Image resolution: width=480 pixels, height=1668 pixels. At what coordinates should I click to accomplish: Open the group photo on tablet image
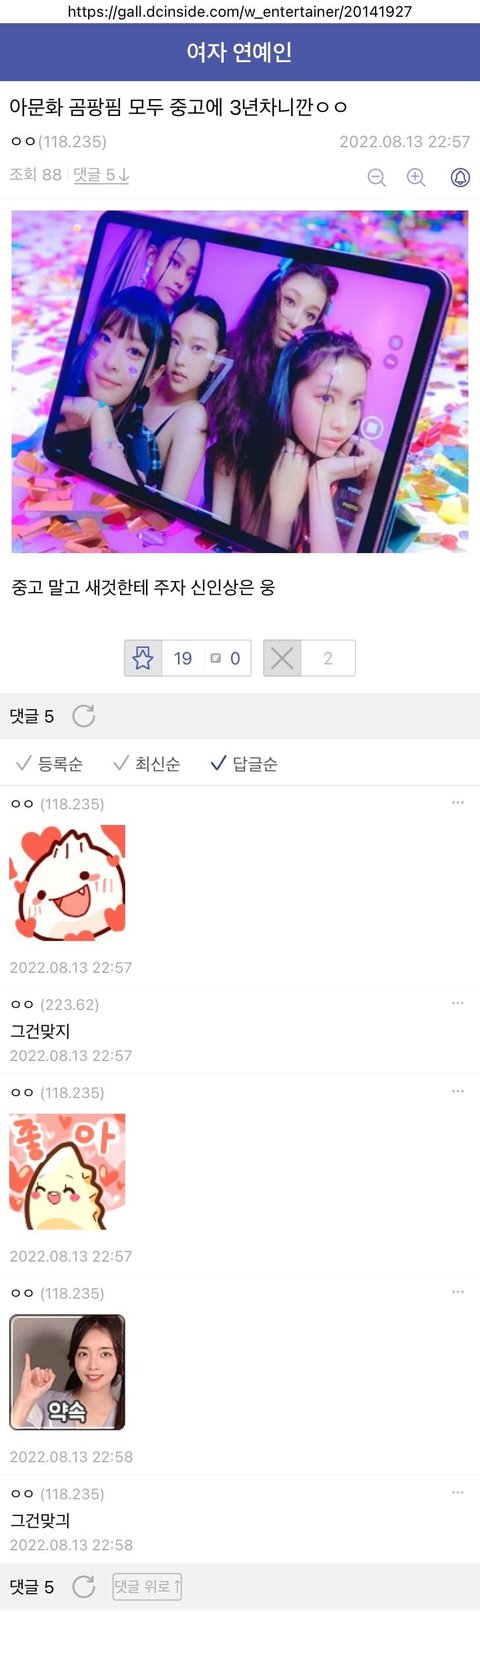pos(240,381)
